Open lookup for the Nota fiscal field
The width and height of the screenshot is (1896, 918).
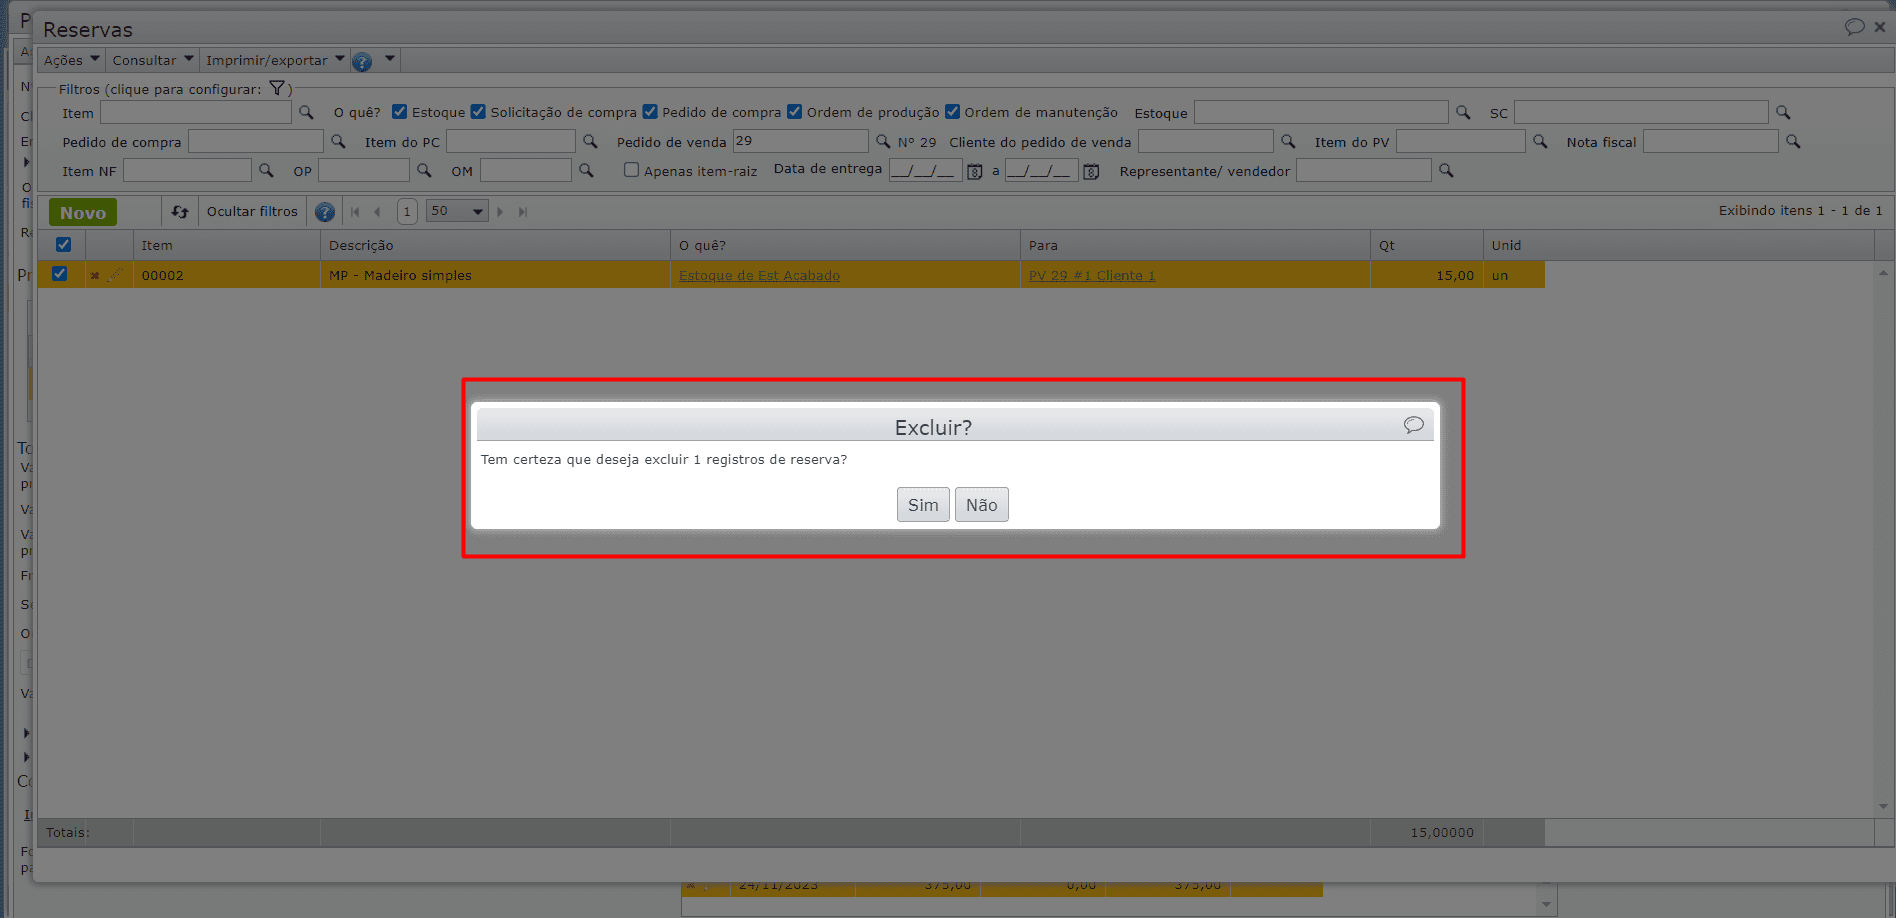tap(1793, 142)
